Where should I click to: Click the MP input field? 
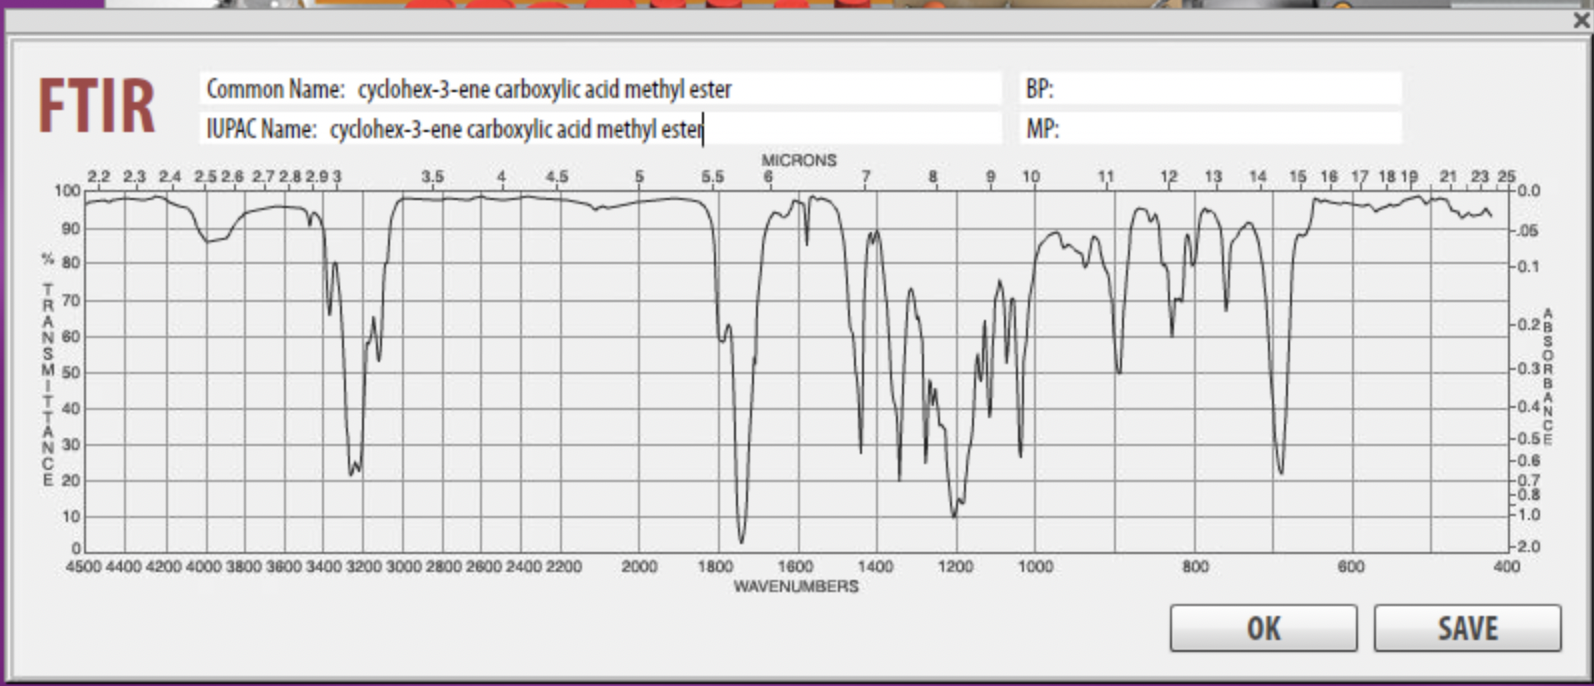pos(1210,129)
